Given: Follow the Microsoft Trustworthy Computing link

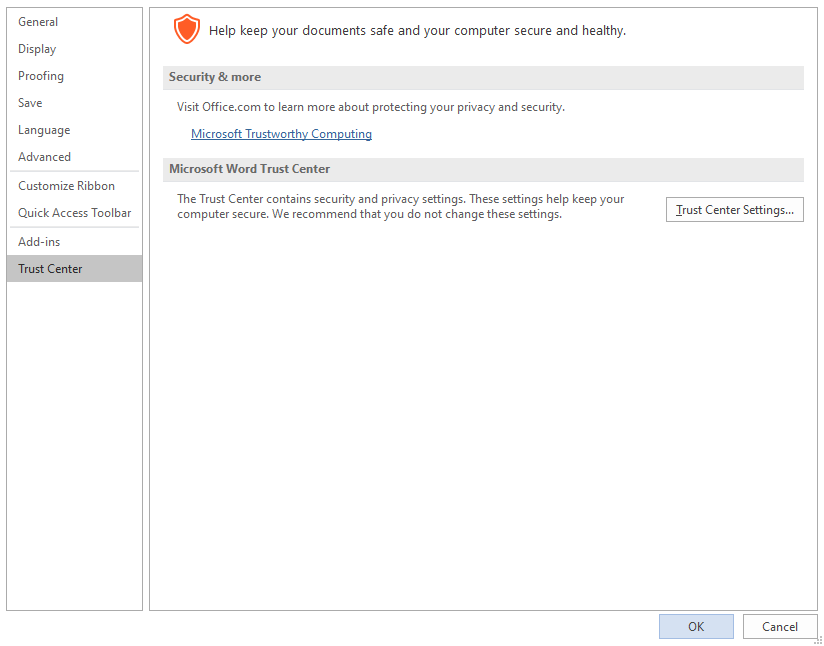Looking at the screenshot, I should [x=281, y=134].
